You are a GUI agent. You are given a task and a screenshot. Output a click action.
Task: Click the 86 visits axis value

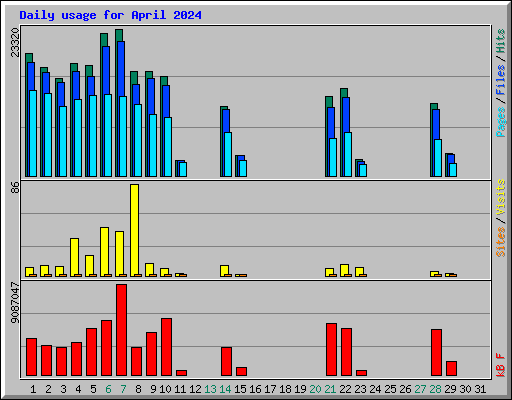pyautogui.click(x=15, y=188)
